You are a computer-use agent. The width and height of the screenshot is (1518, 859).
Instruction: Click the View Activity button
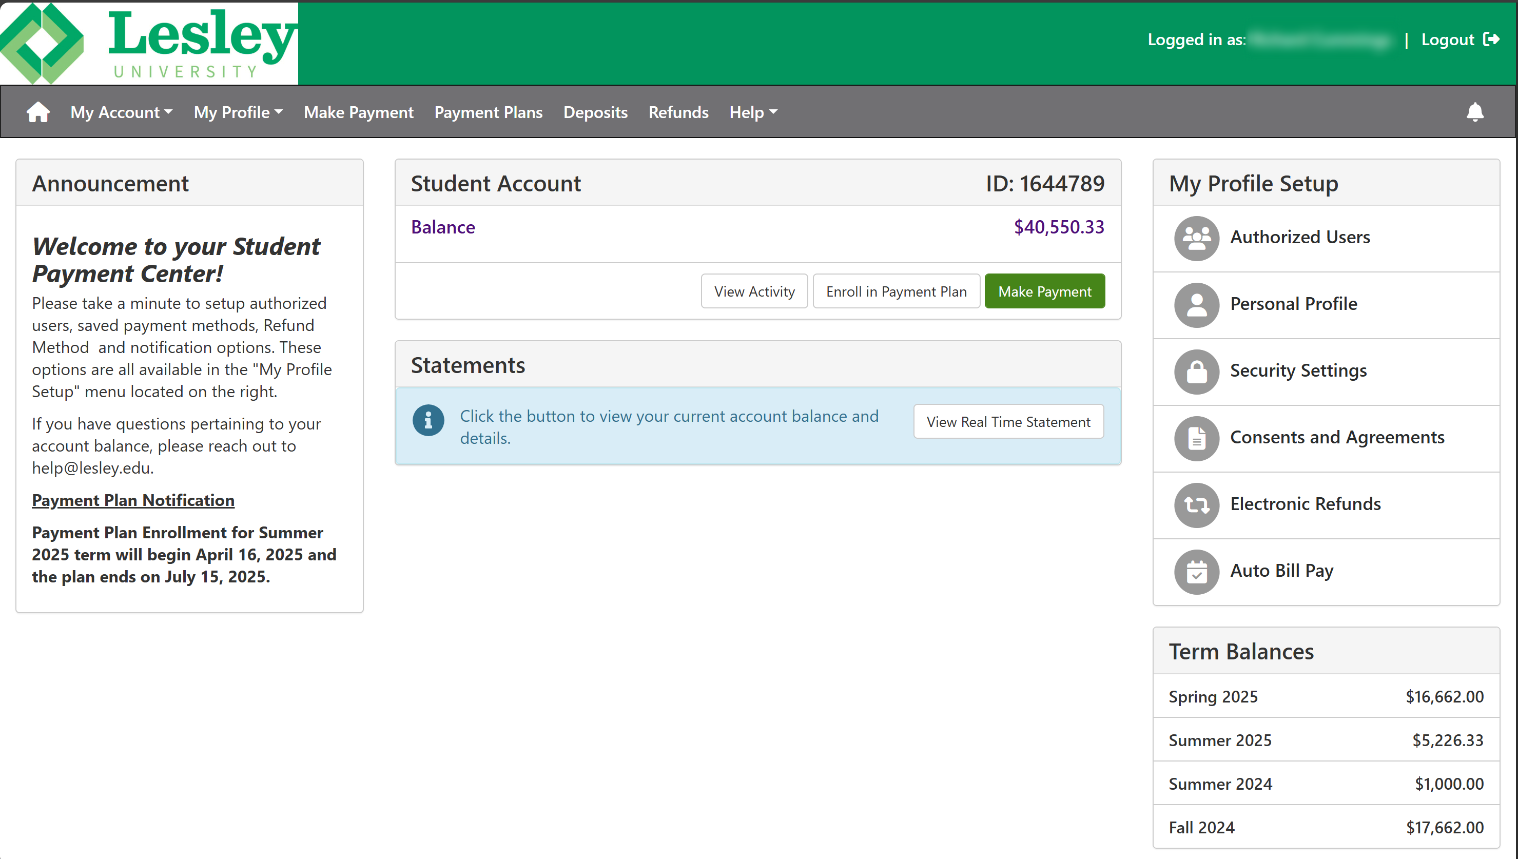tap(754, 291)
